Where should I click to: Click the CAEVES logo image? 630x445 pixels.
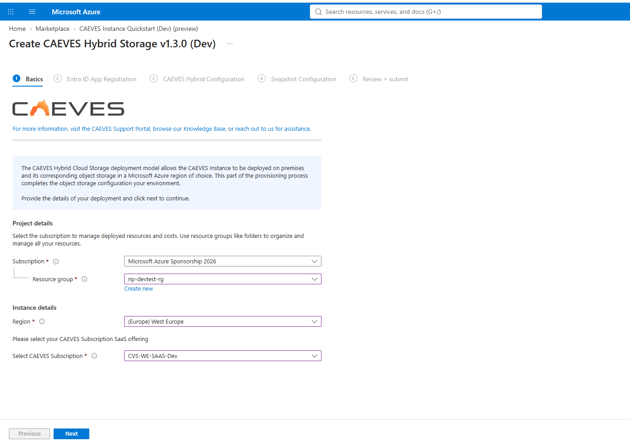[68, 108]
